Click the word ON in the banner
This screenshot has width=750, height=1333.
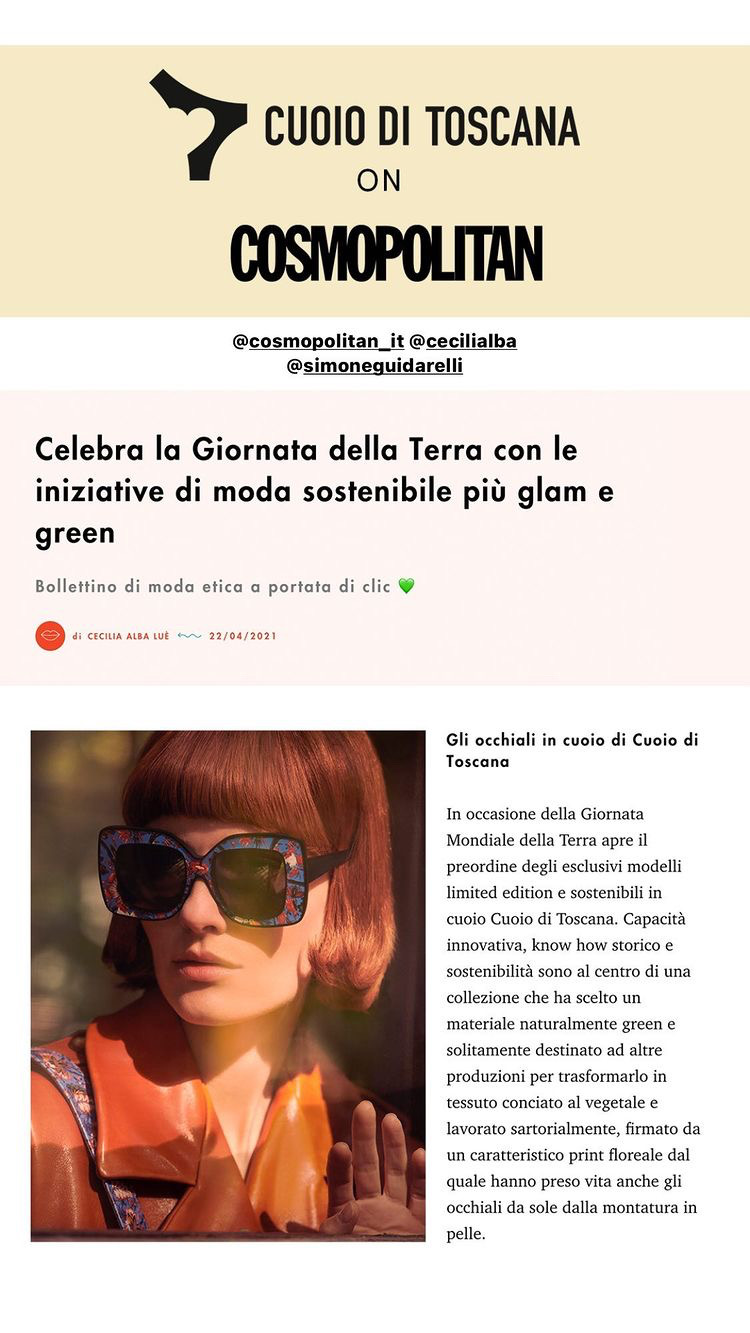point(379,181)
